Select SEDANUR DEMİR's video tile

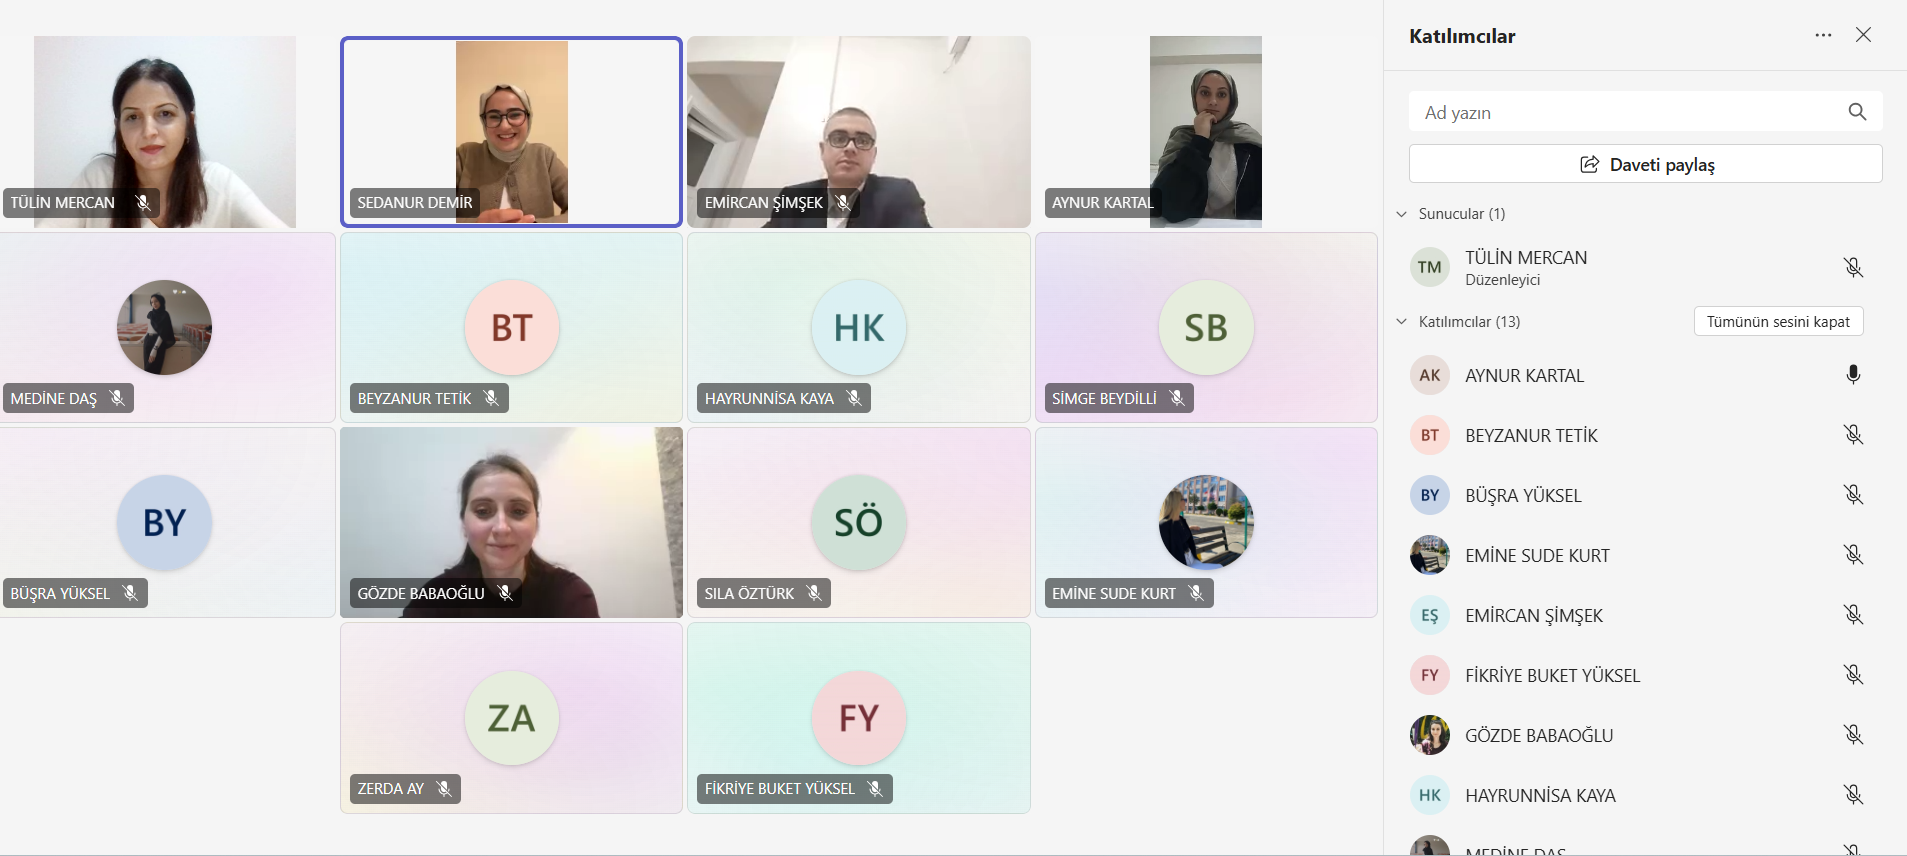coord(511,132)
